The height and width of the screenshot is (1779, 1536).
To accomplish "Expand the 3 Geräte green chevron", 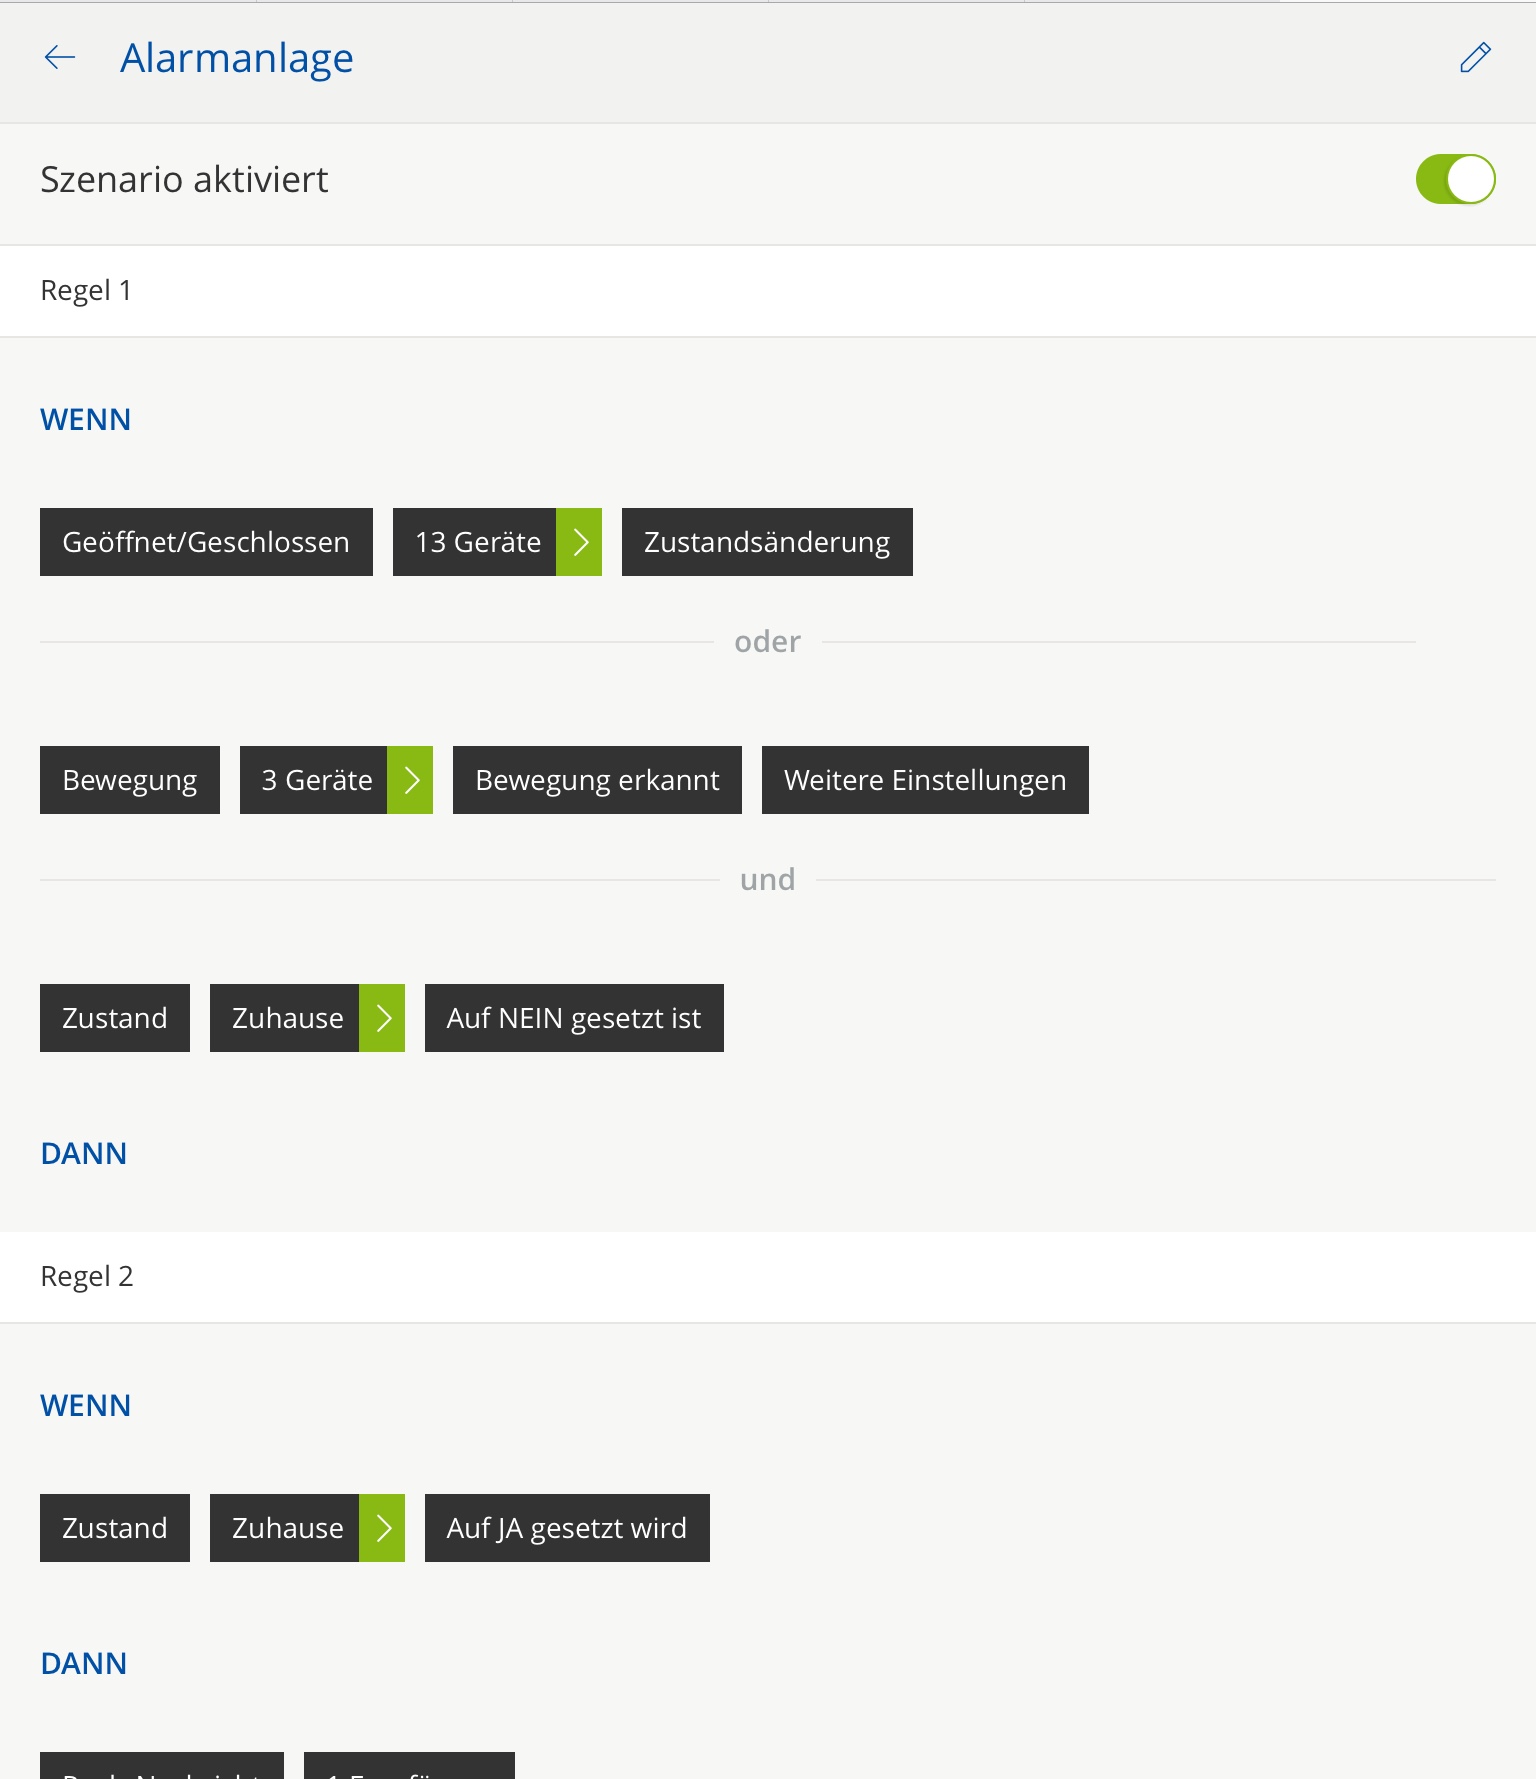I will tap(410, 780).
